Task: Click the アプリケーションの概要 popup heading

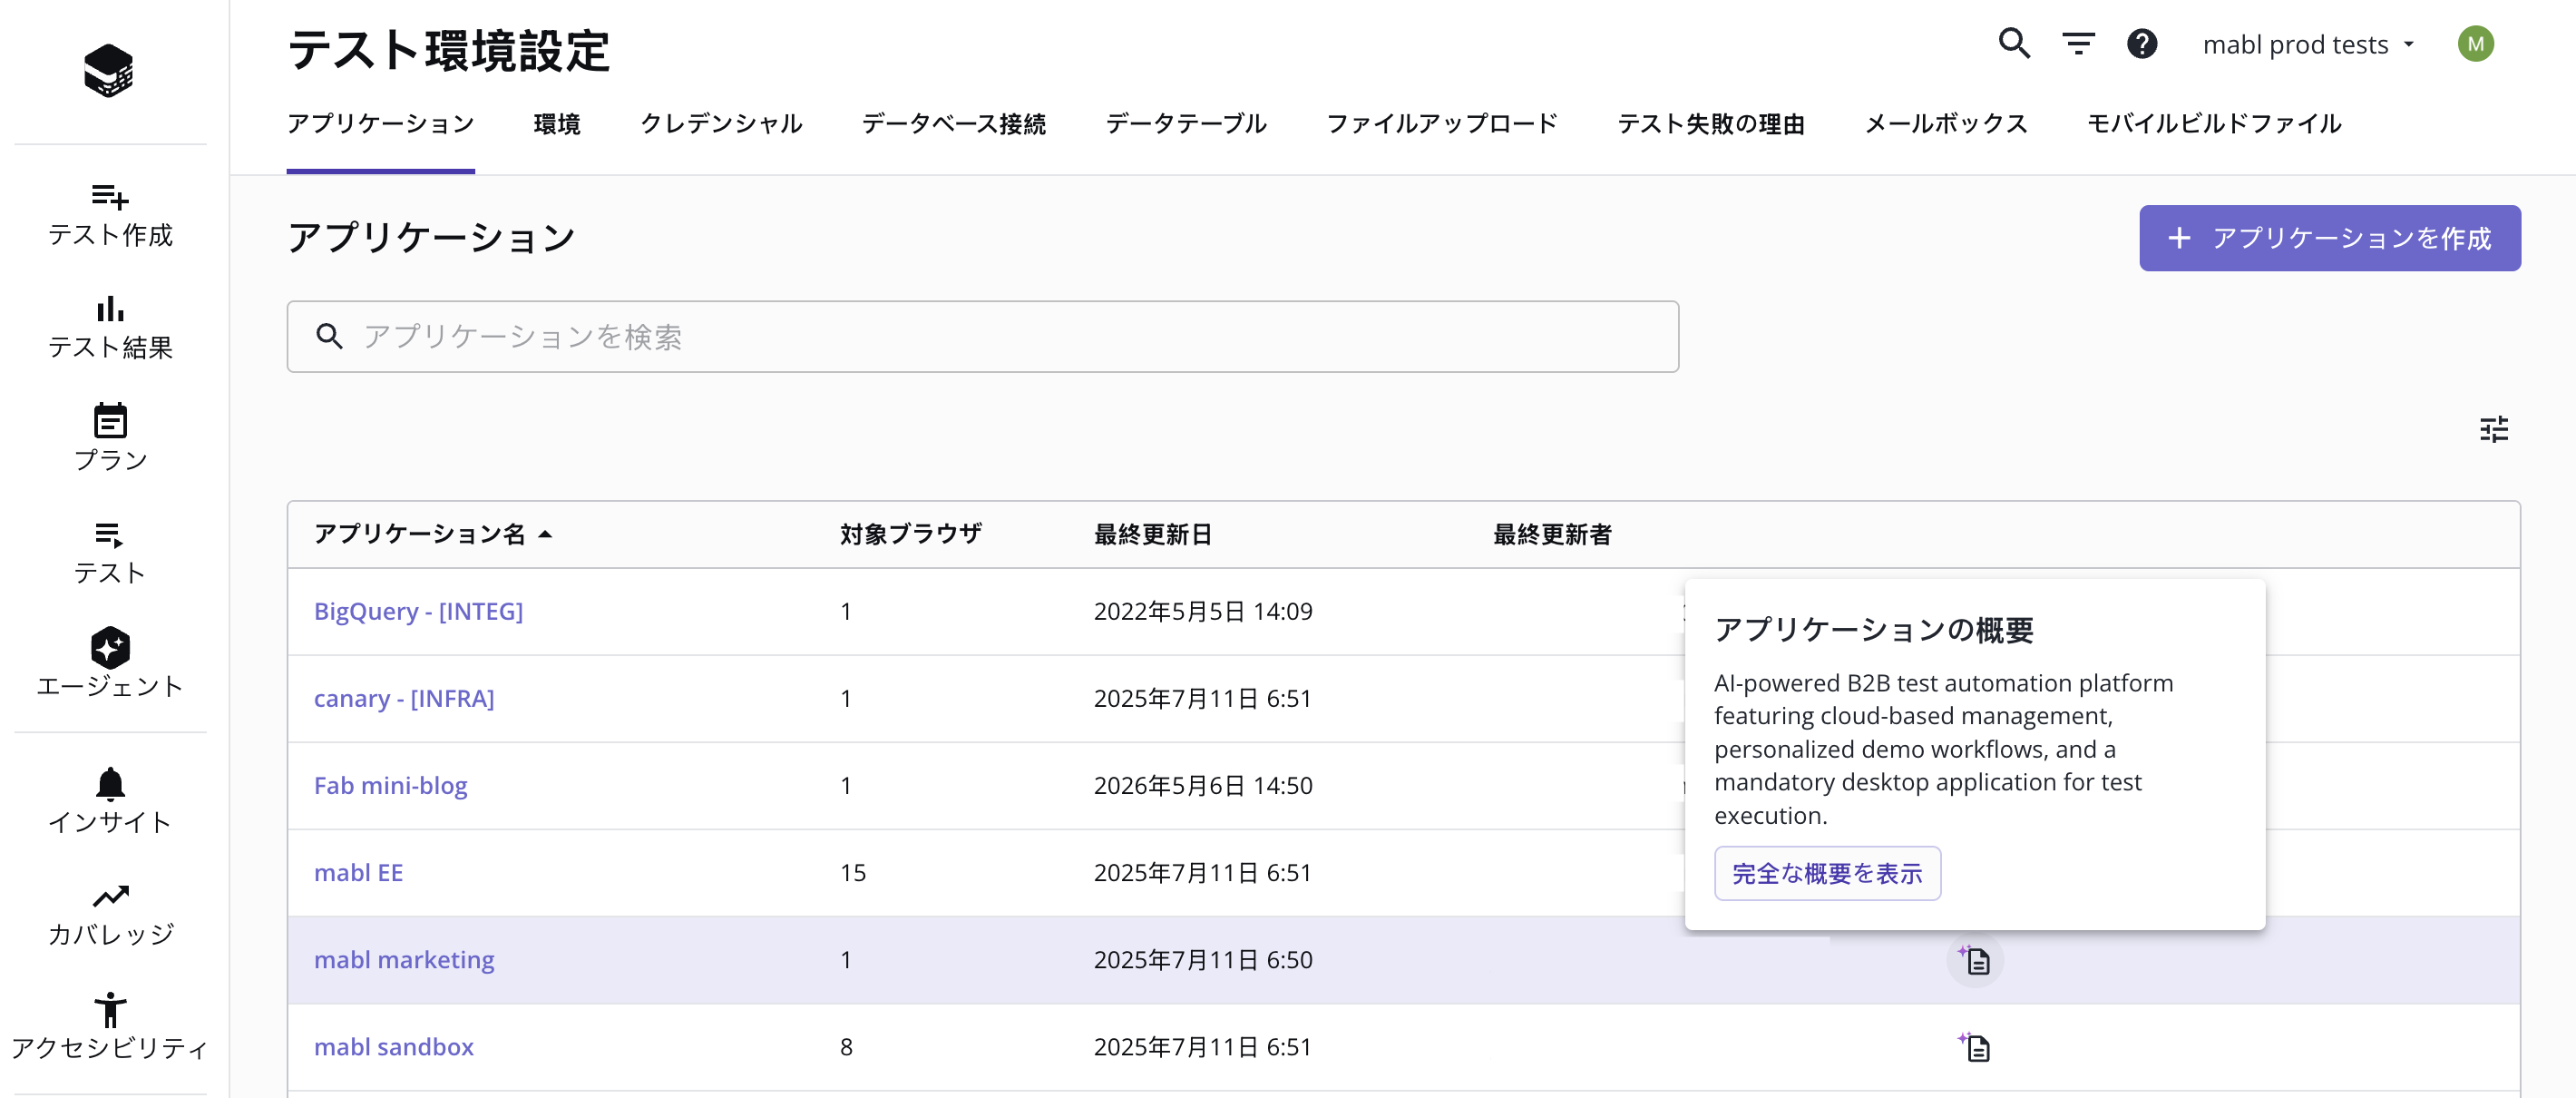Action: tap(1874, 630)
